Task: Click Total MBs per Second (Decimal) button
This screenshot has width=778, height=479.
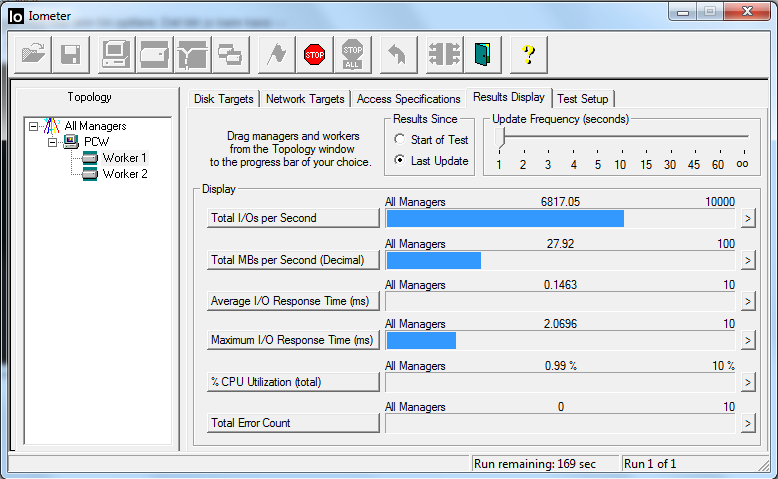Action: point(293,260)
